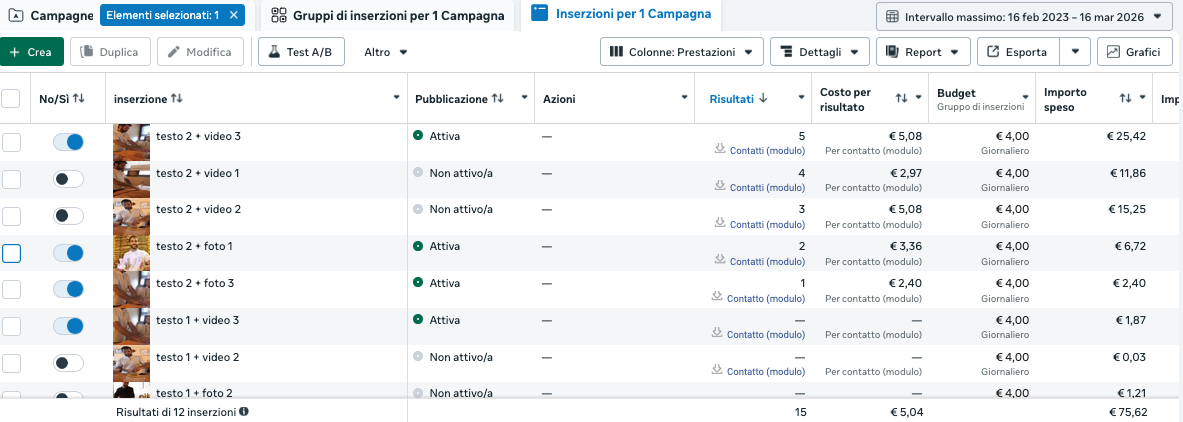Enable the testo 2 + video 1 toggle
The image size is (1183, 422).
(68, 179)
